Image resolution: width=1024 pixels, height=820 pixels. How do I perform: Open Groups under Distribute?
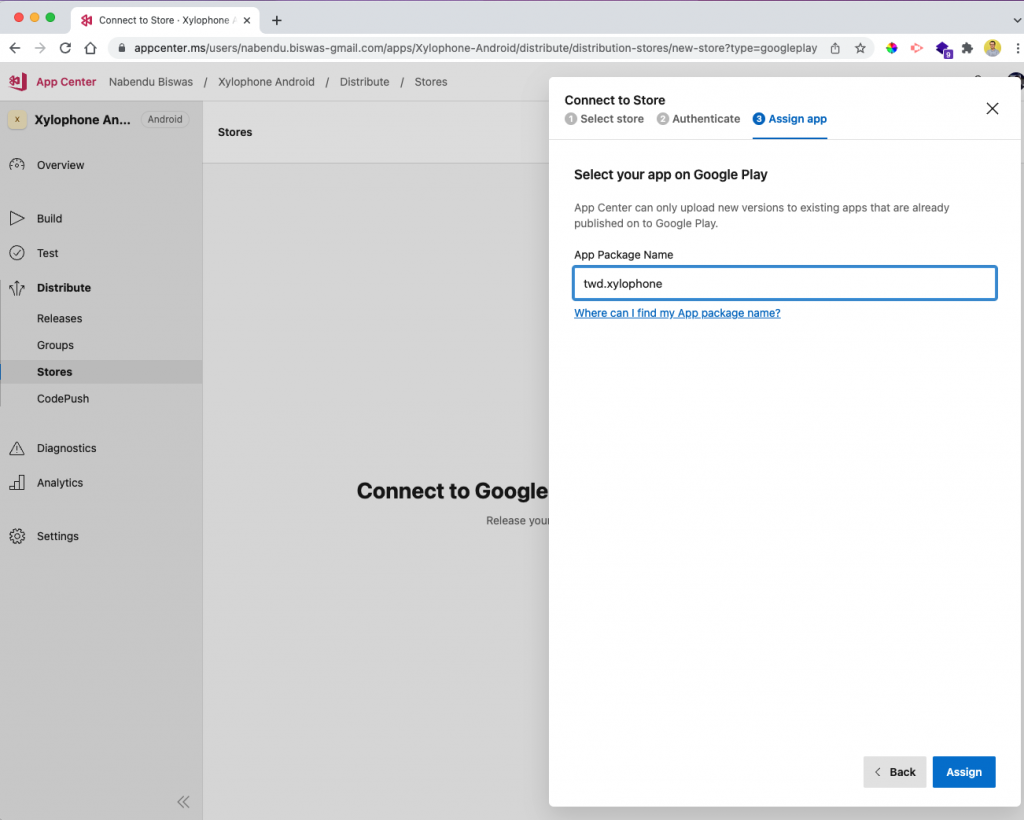coord(55,345)
